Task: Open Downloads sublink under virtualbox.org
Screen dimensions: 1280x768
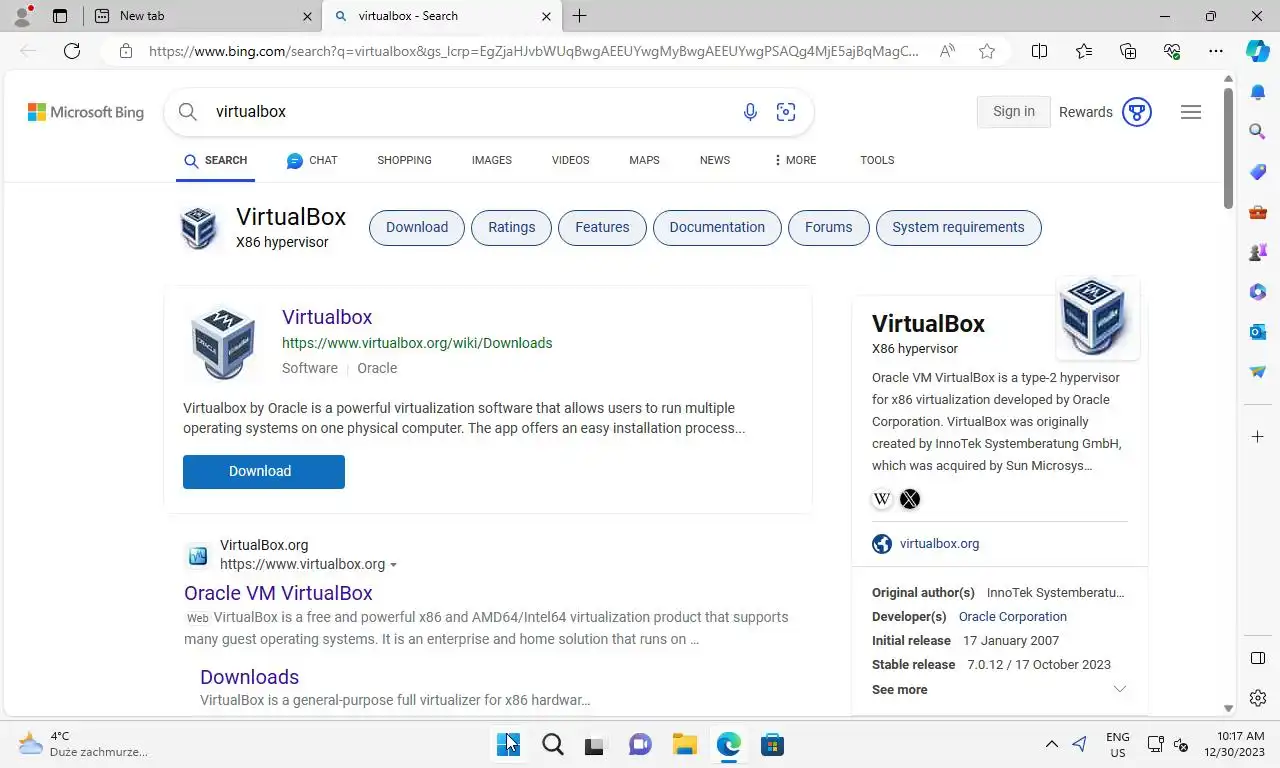Action: point(249,677)
